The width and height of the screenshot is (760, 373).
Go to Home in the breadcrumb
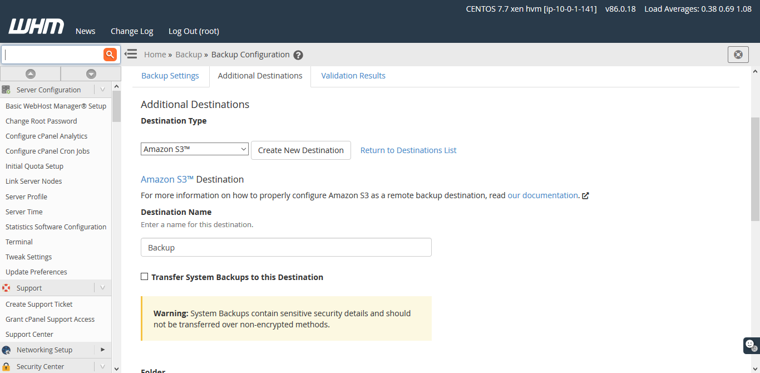click(x=155, y=55)
